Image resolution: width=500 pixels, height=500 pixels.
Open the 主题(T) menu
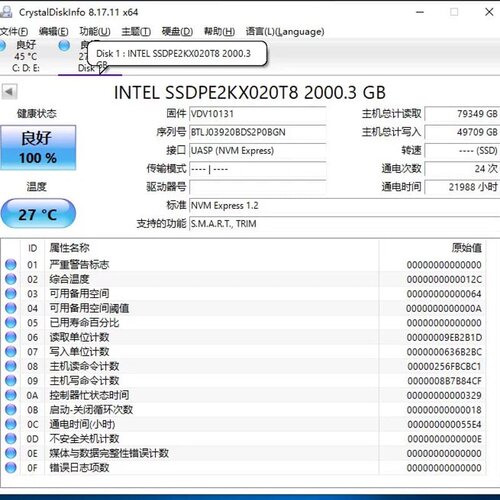136,32
